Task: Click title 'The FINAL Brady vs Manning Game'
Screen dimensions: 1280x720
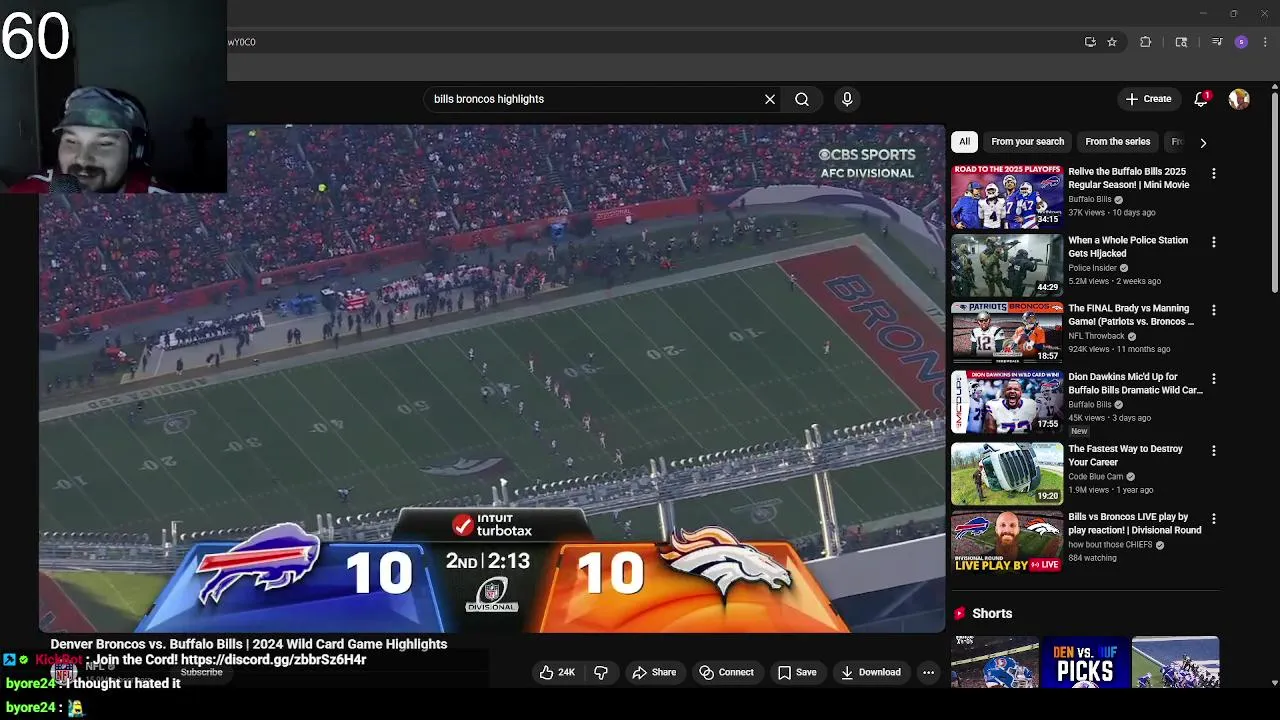Action: [x=1131, y=315]
